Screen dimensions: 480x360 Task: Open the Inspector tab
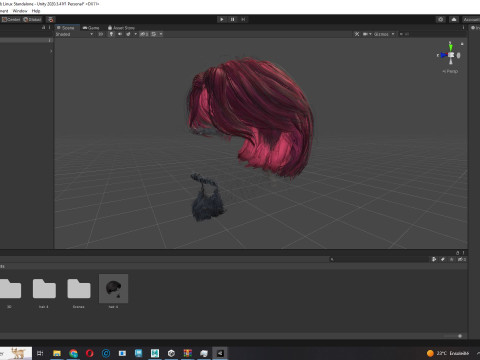pos(475,28)
